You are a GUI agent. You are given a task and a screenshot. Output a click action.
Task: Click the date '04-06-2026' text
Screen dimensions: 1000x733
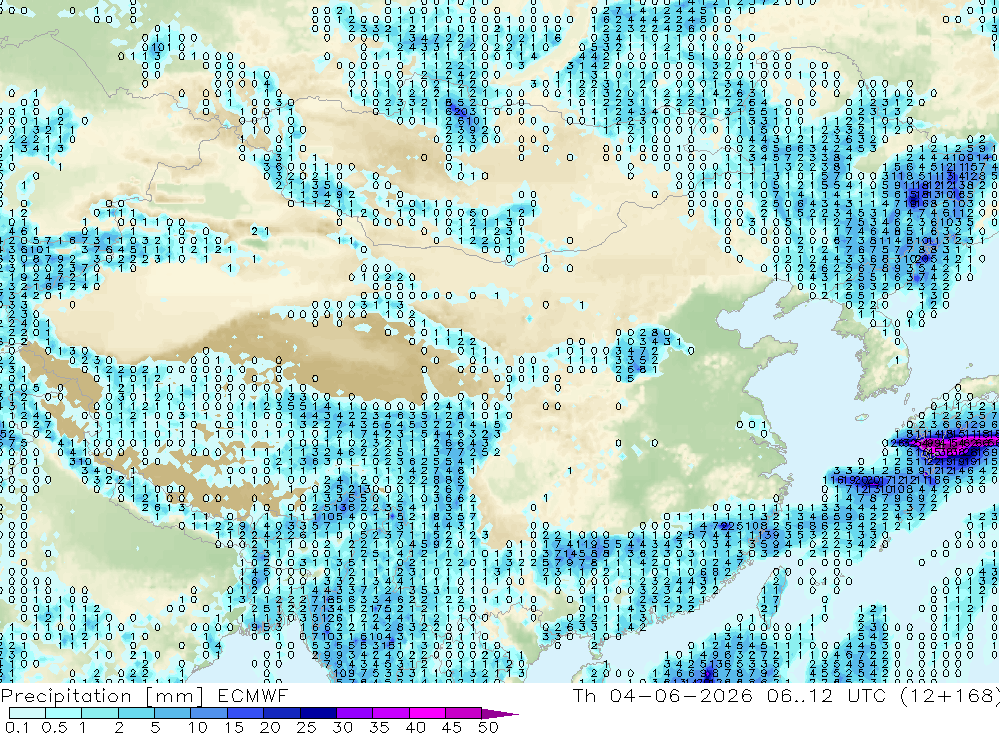point(680,695)
